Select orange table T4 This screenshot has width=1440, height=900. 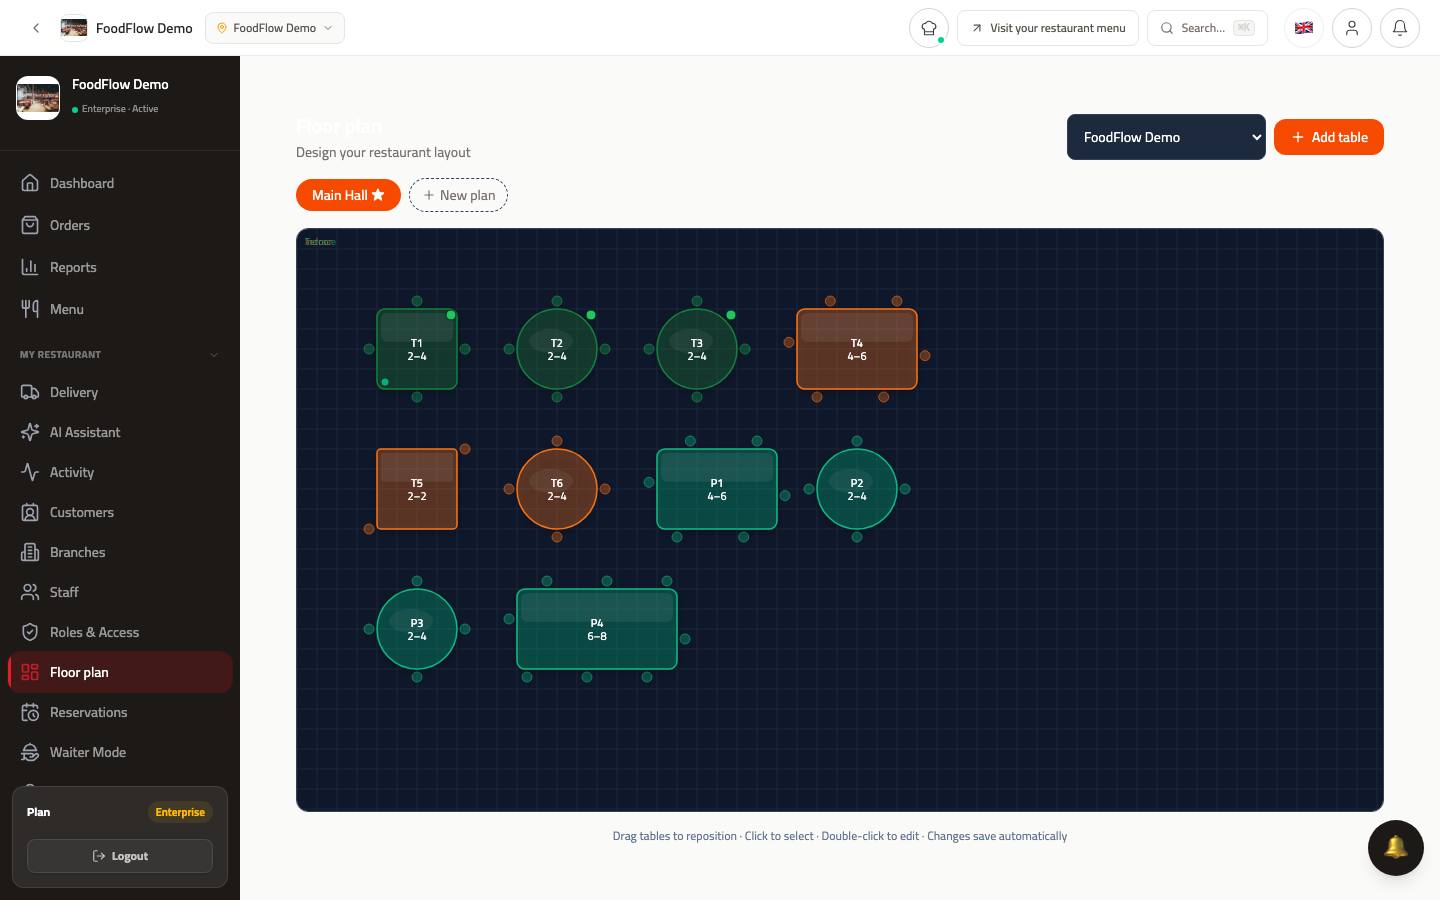click(857, 349)
